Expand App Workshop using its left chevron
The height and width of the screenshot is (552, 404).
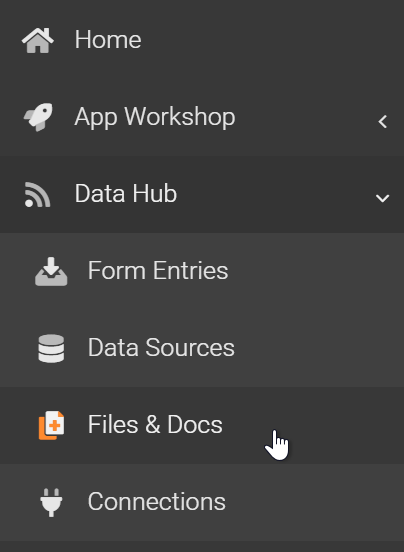[383, 121]
